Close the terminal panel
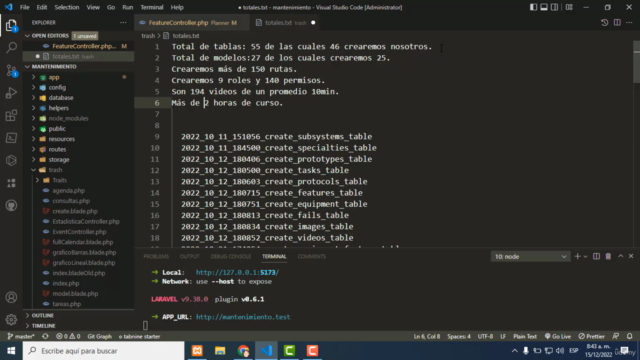This screenshot has height=360, width=640. [631, 256]
